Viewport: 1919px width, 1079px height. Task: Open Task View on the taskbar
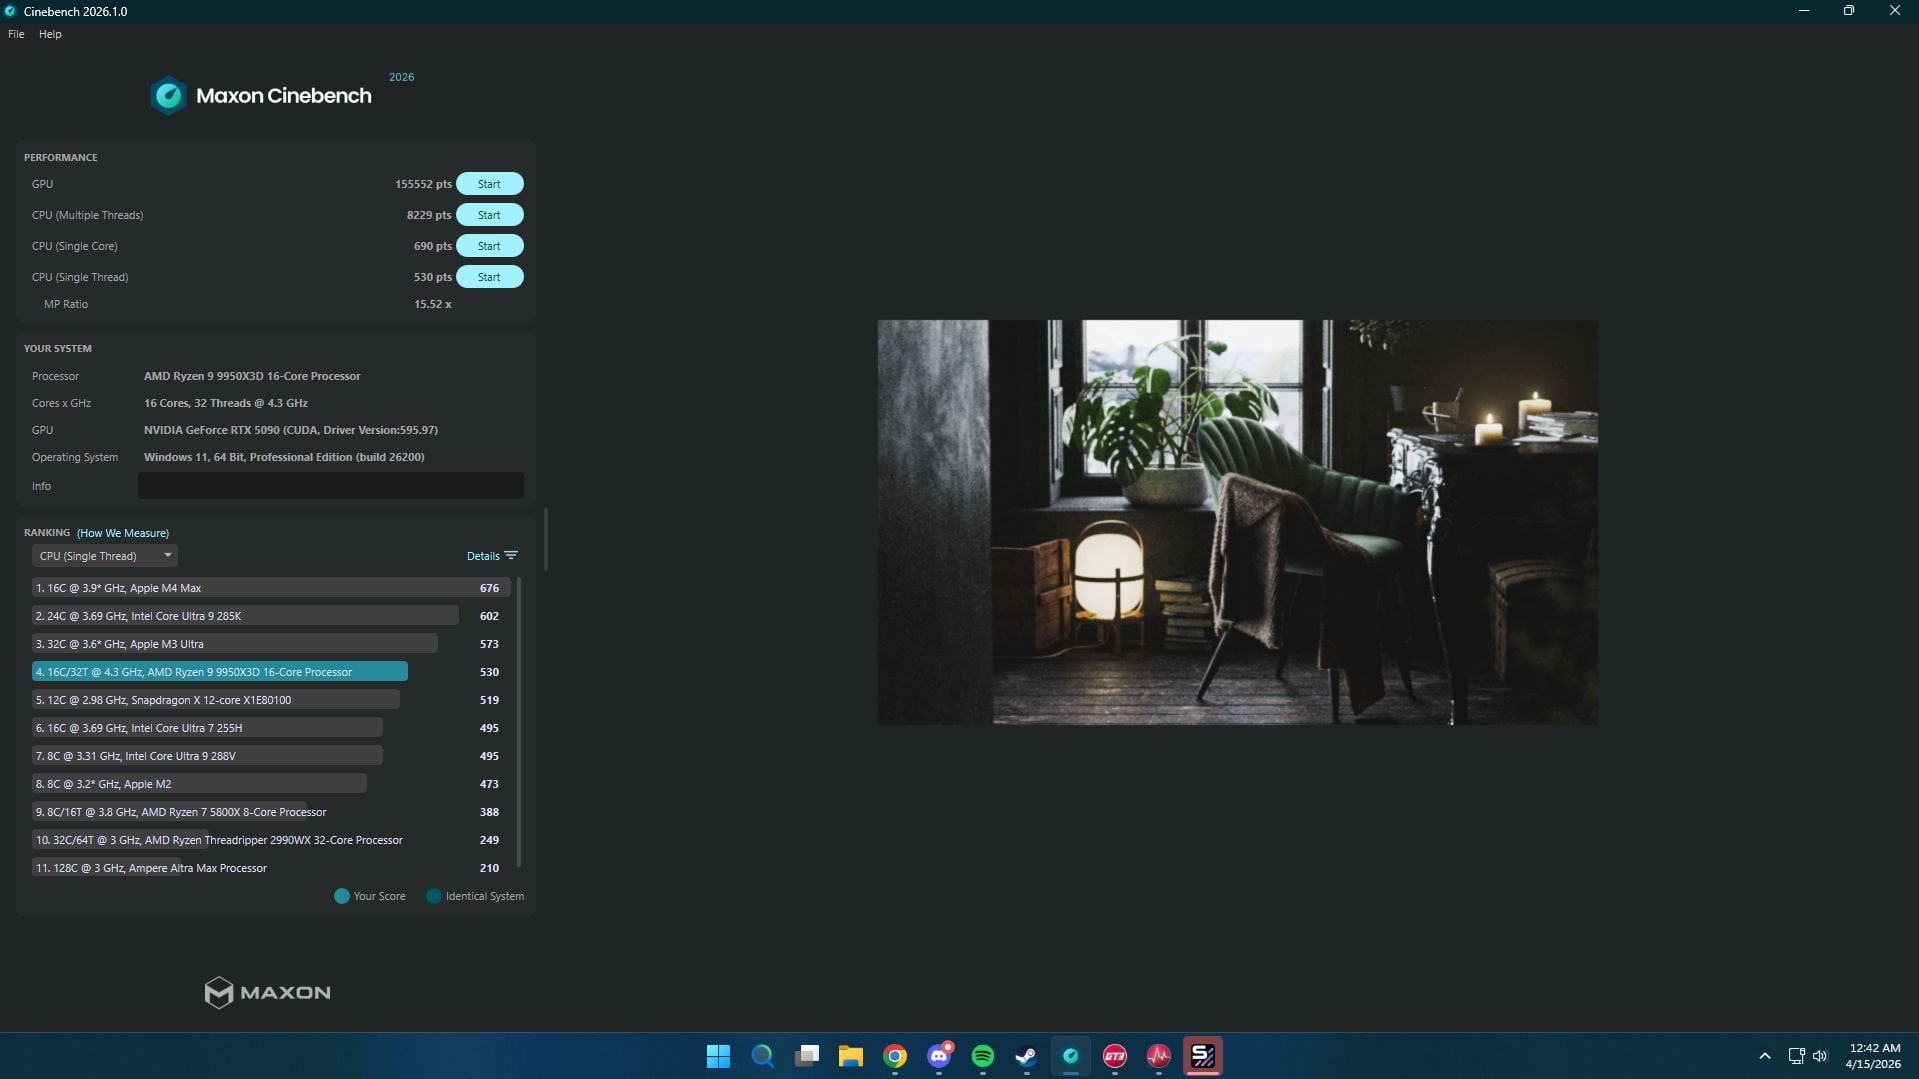(x=807, y=1056)
